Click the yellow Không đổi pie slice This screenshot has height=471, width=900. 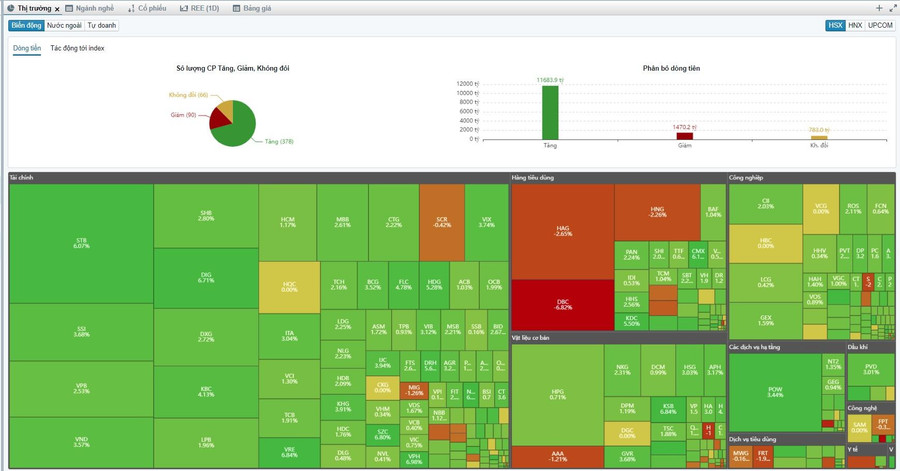tap(226, 107)
